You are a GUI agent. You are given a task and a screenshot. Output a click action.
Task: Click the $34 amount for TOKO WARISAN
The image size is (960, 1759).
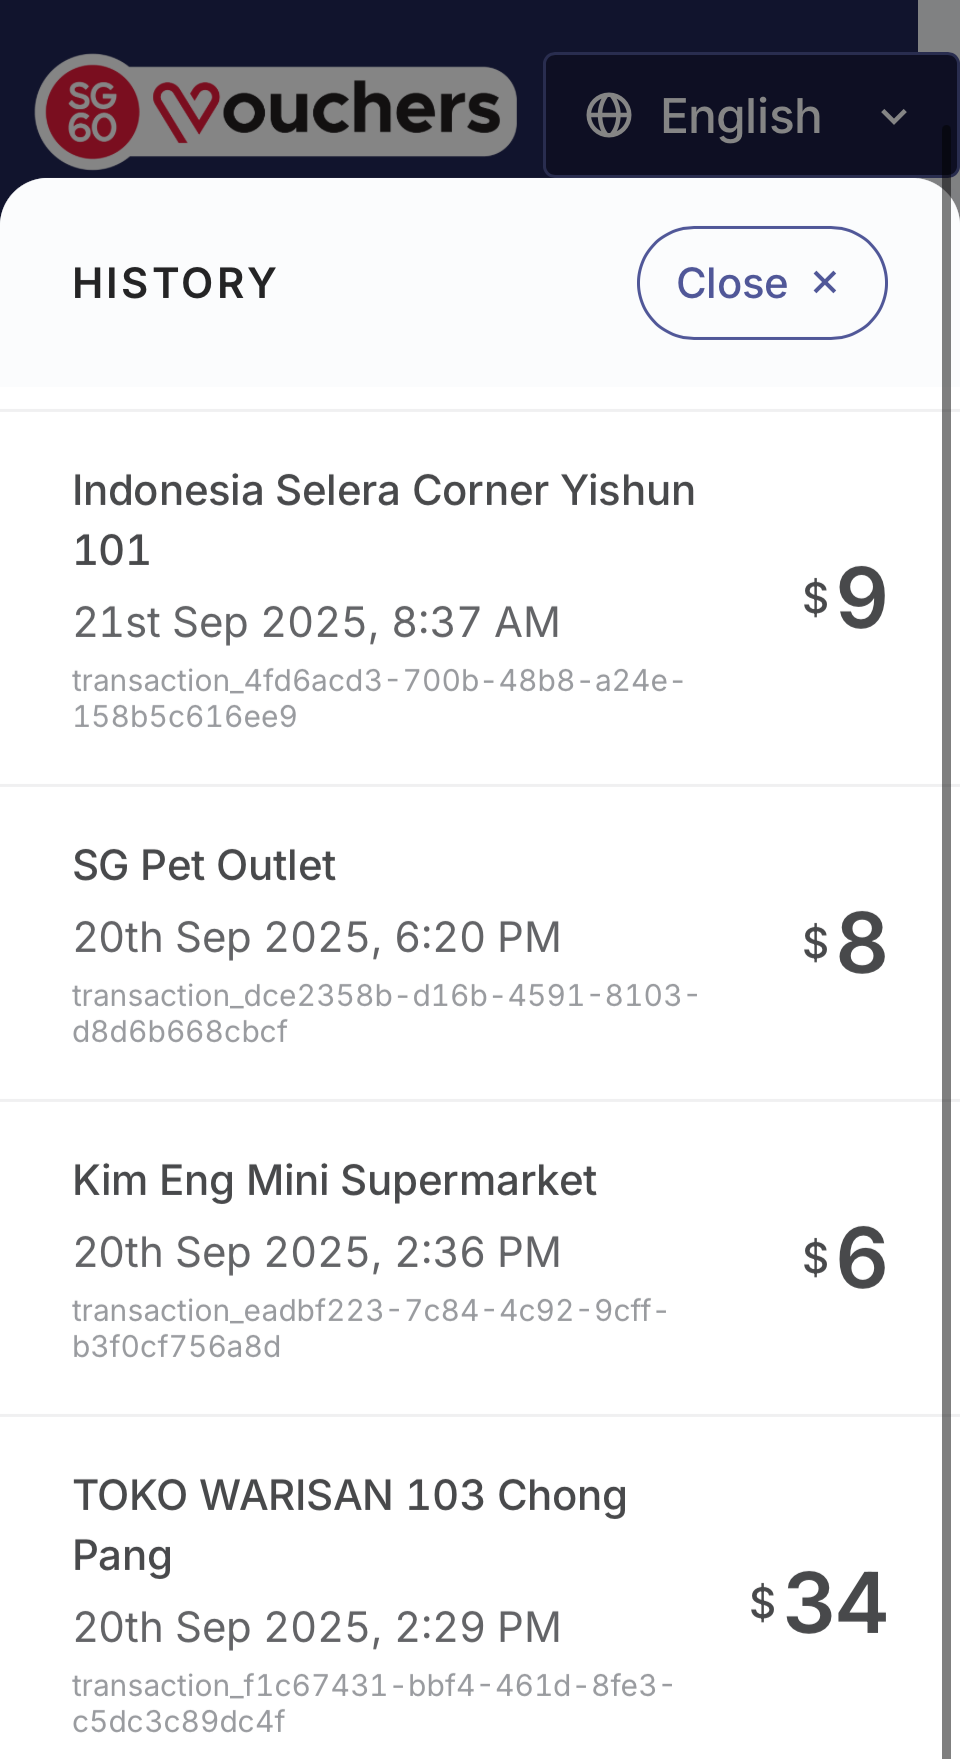click(x=819, y=1603)
